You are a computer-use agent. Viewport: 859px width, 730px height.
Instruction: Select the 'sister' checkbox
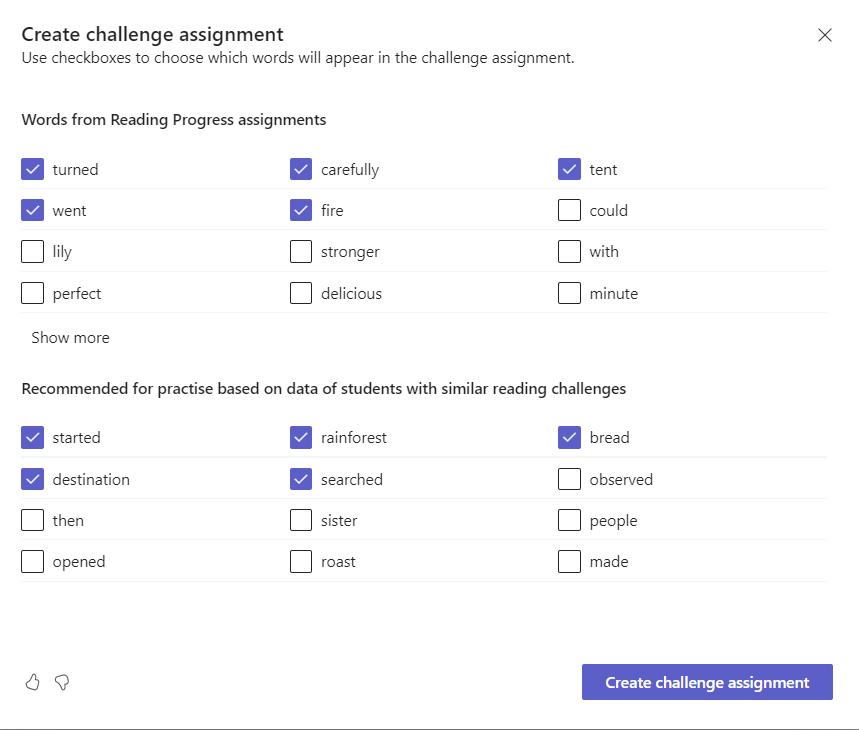[x=301, y=520]
